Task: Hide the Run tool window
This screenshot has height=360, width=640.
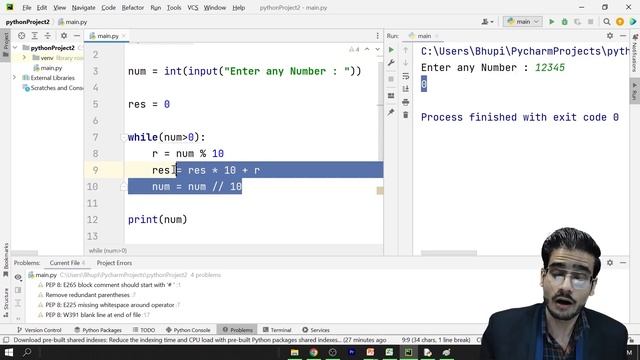Action: (x=623, y=36)
